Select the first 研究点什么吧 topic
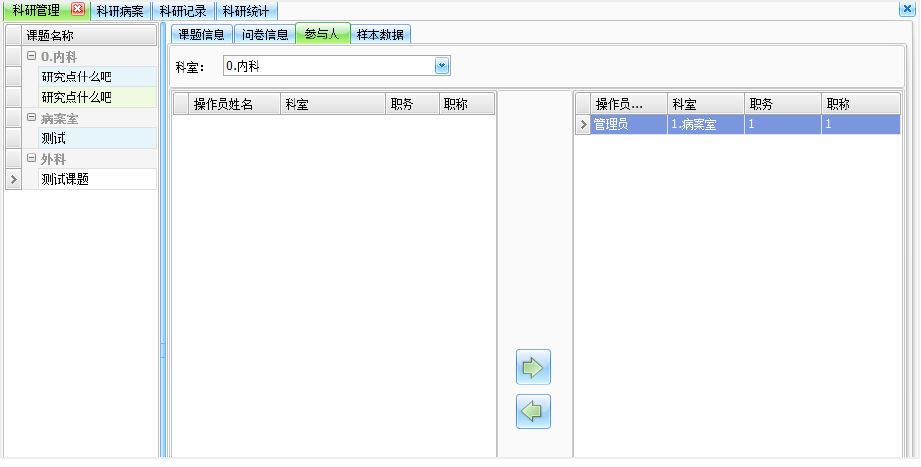The width and height of the screenshot is (921, 467). [76, 77]
